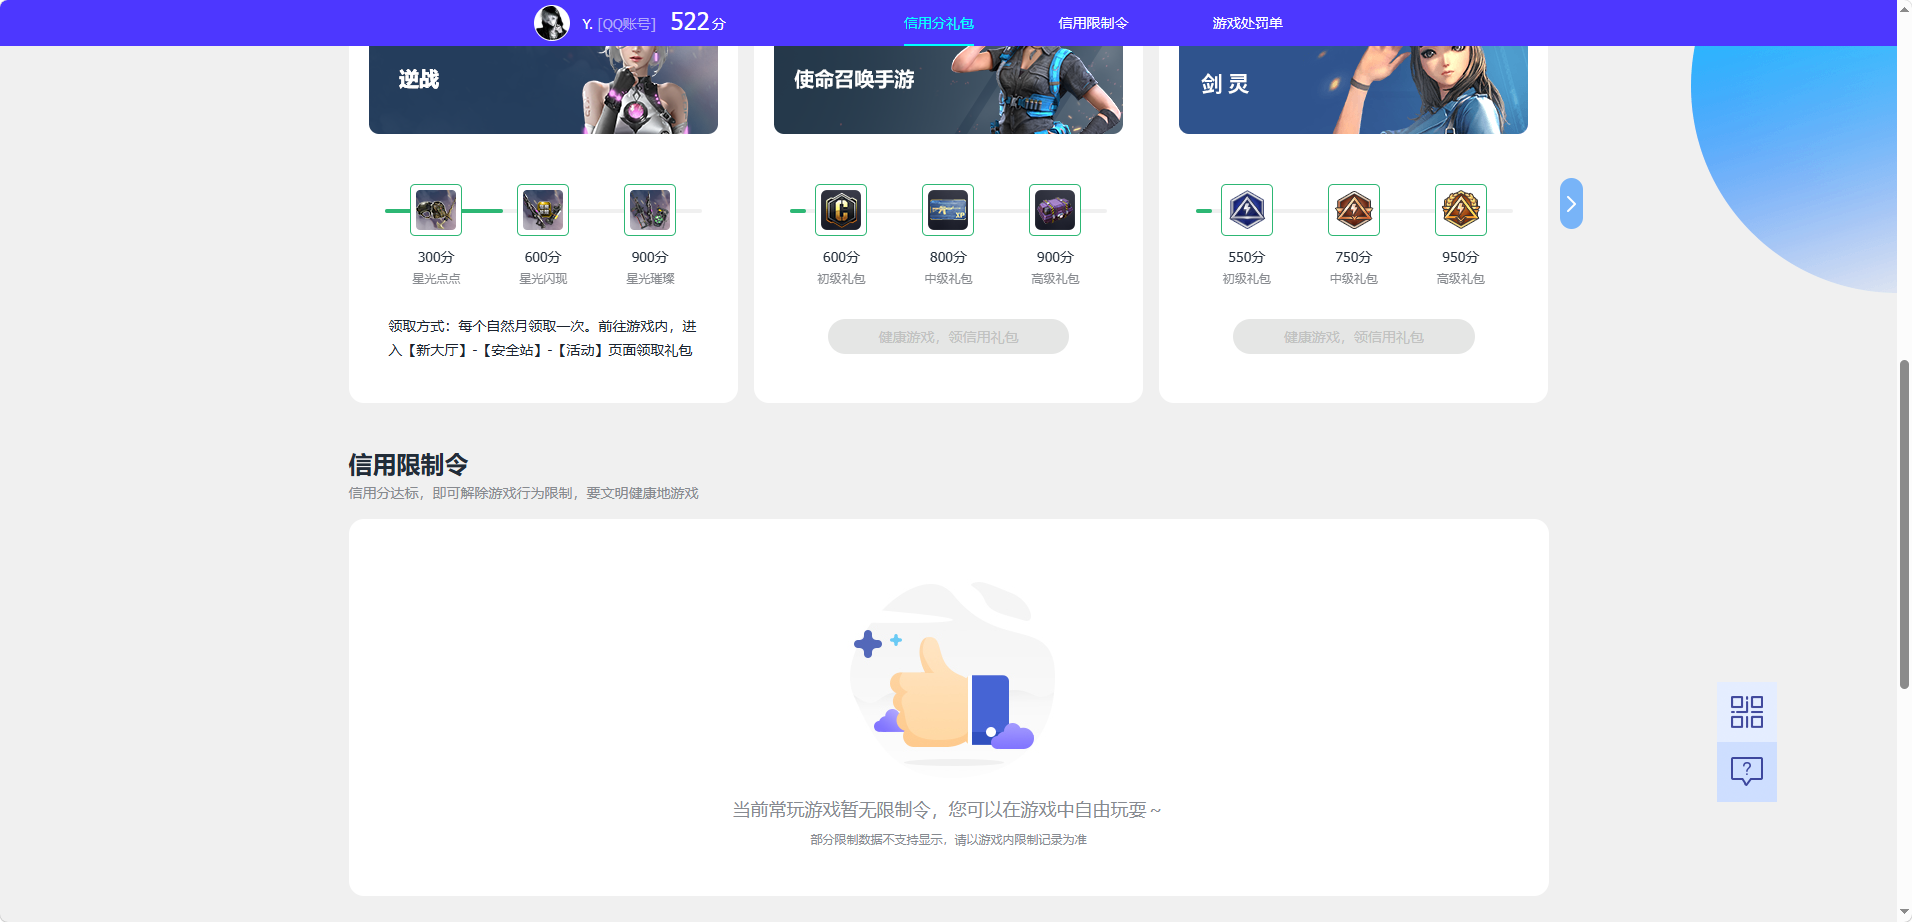This screenshot has width=1912, height=922.
Task: Click 使命召唤手游 健康游戏，领信用礼包 button
Action: point(948,337)
